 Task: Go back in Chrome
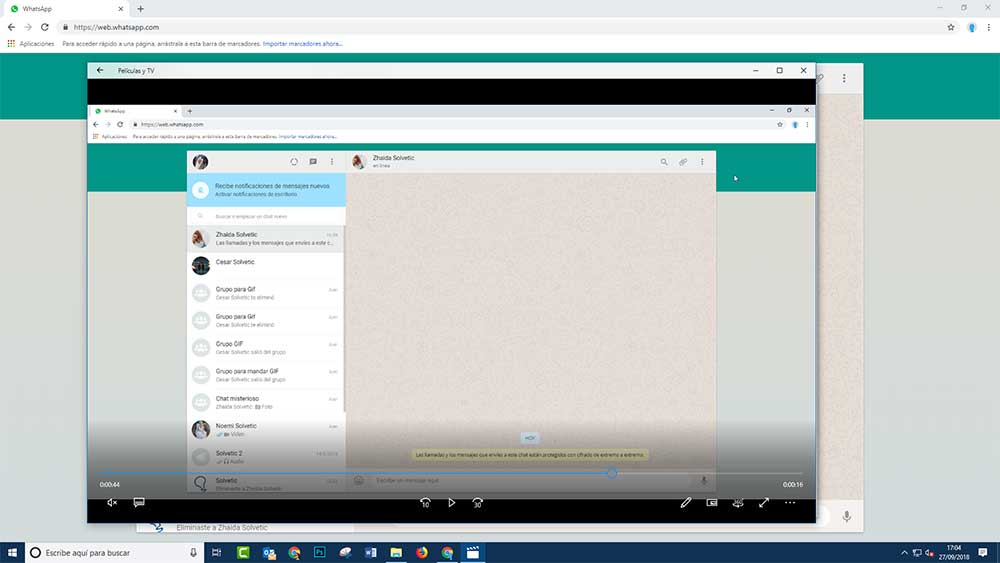point(11,27)
